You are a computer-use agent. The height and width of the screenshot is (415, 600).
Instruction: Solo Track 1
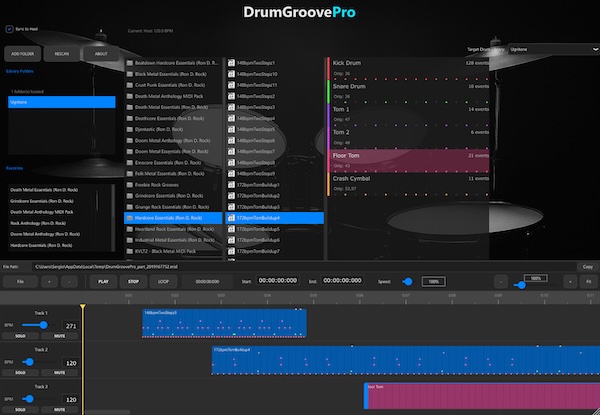pos(20,336)
